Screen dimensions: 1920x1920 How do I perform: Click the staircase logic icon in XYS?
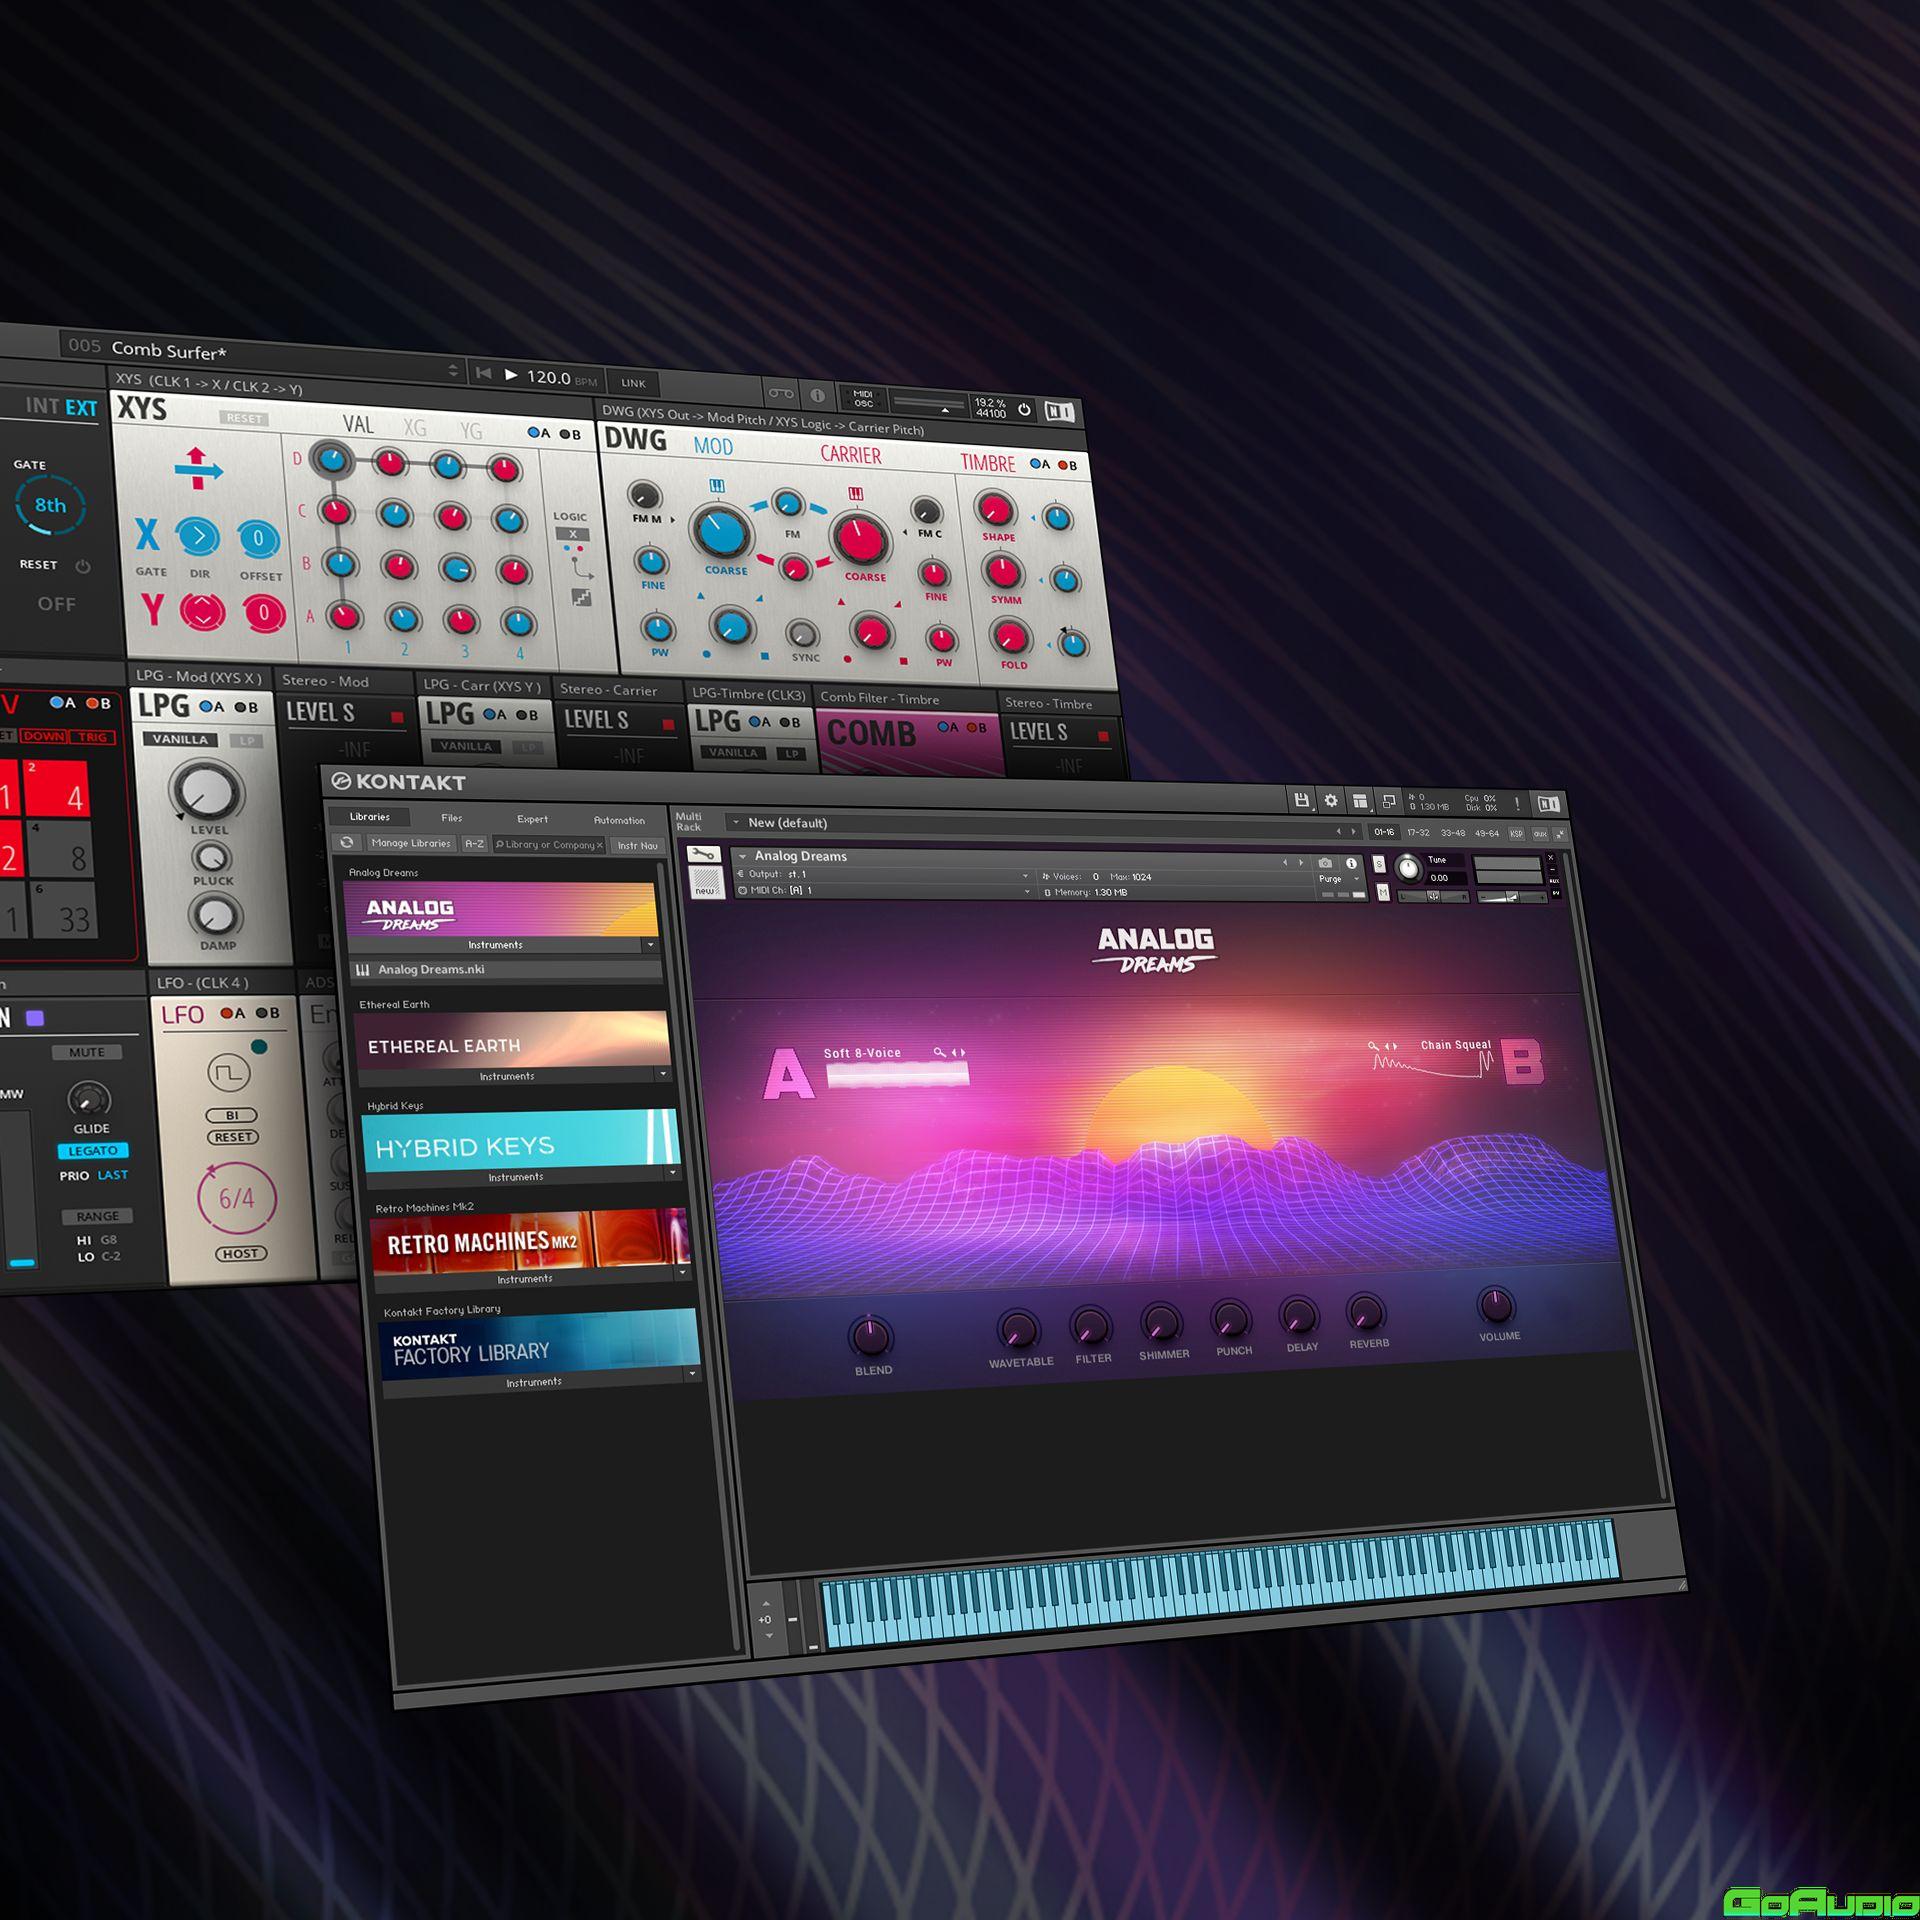[x=582, y=598]
